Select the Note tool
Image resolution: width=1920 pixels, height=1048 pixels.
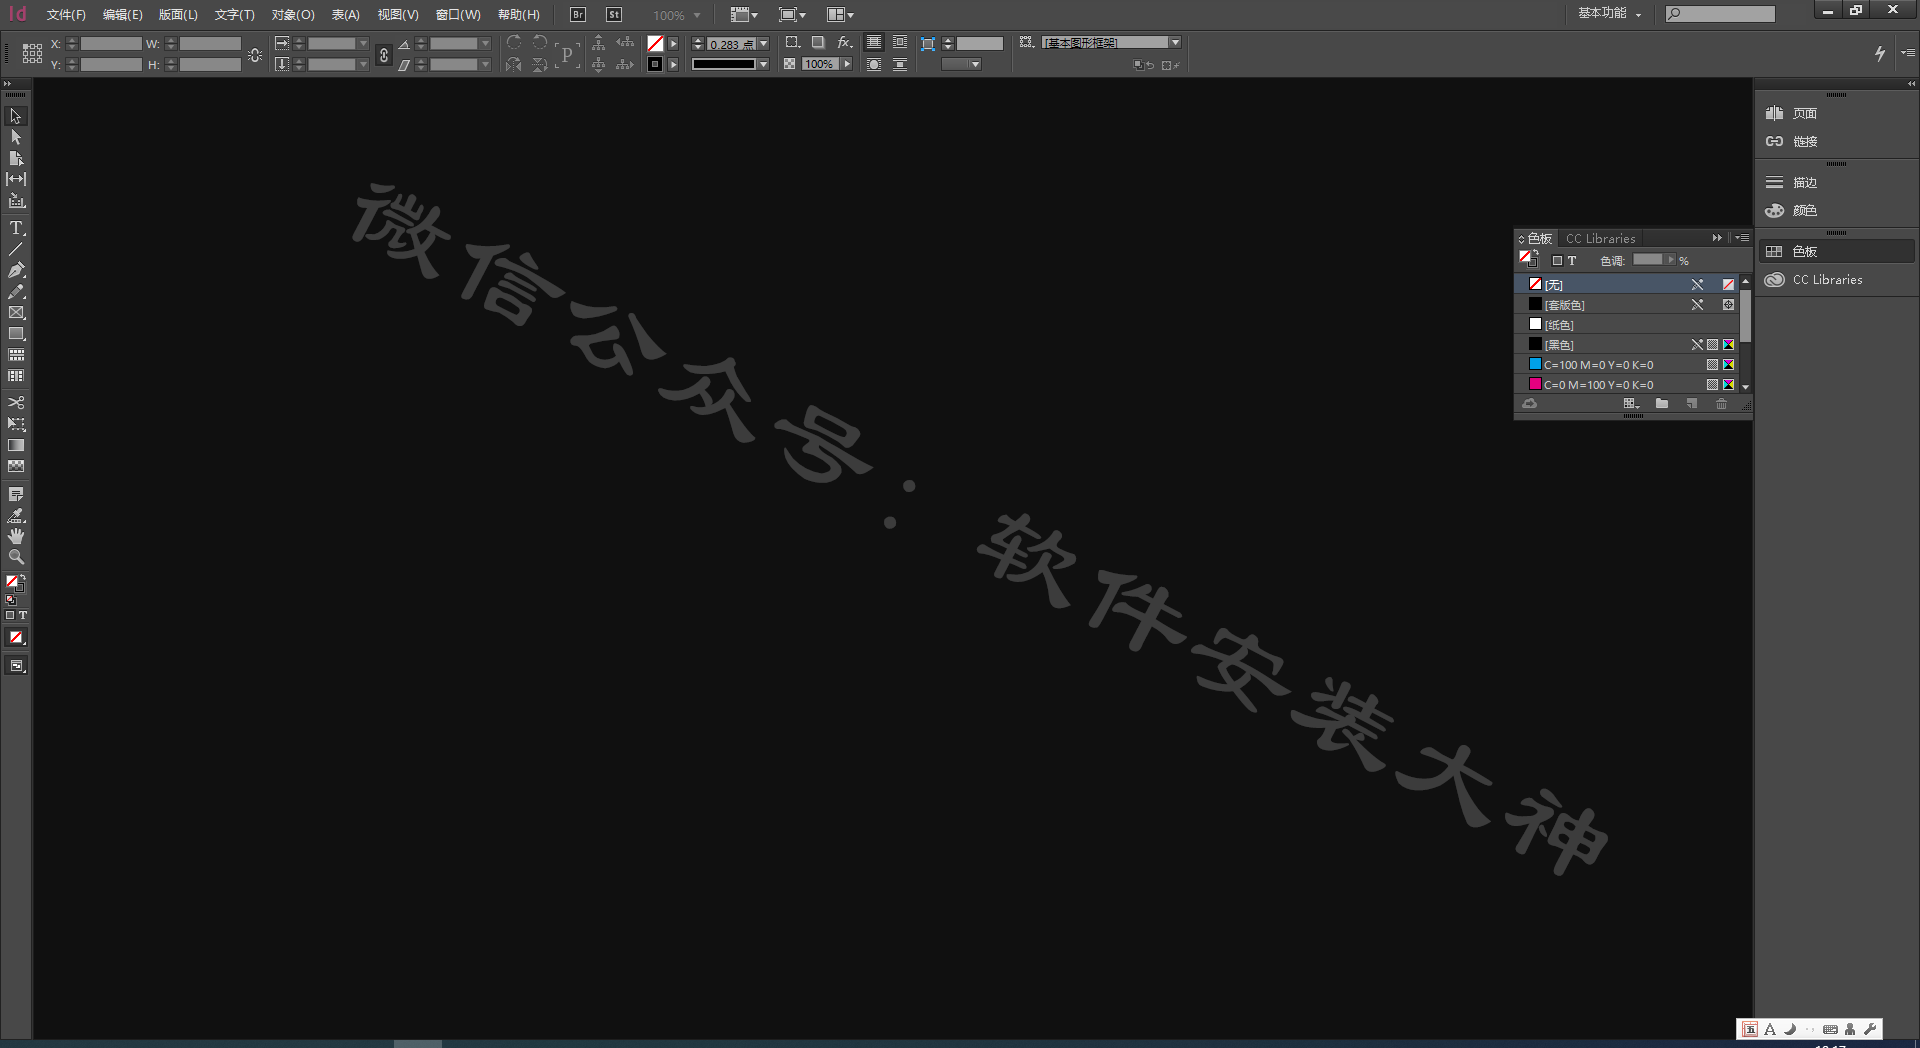point(16,494)
